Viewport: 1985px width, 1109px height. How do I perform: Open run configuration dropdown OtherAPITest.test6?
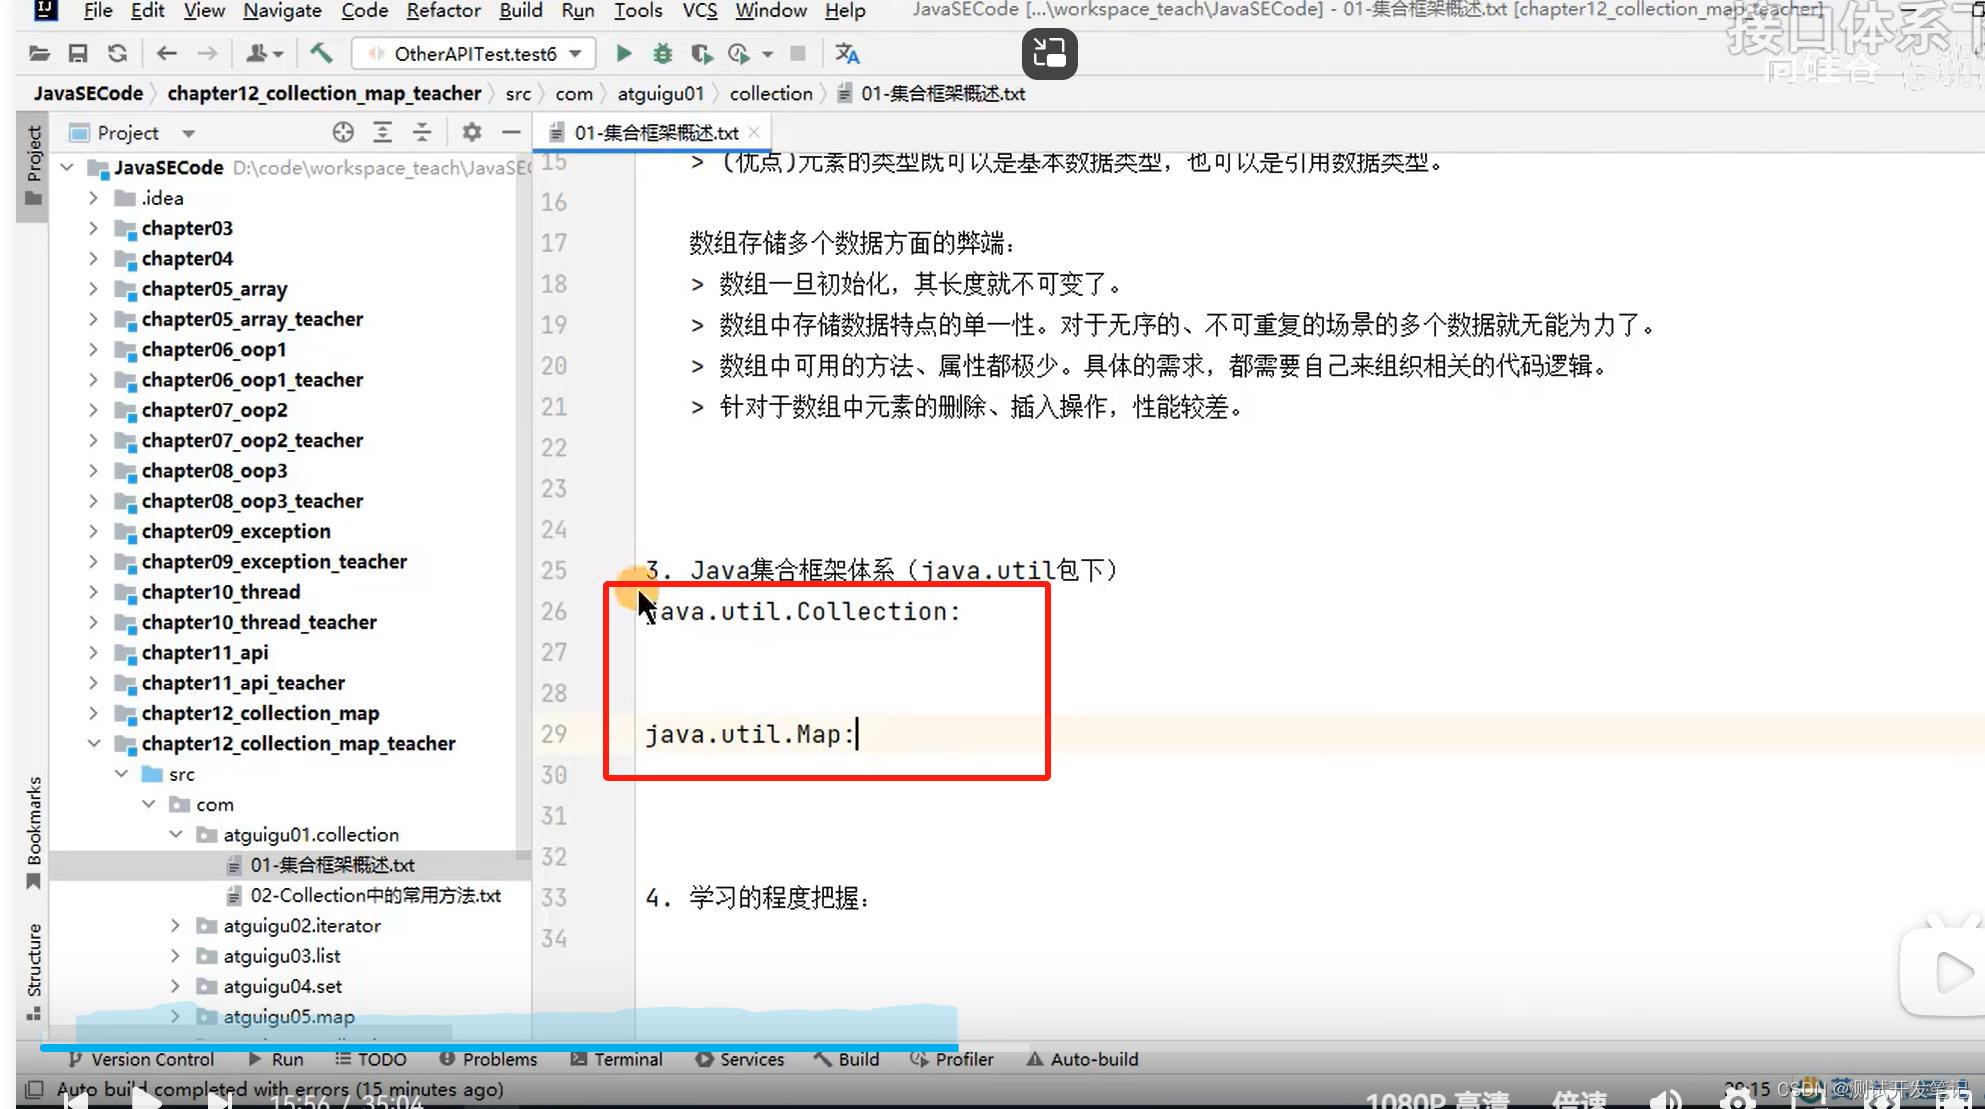[x=474, y=54]
